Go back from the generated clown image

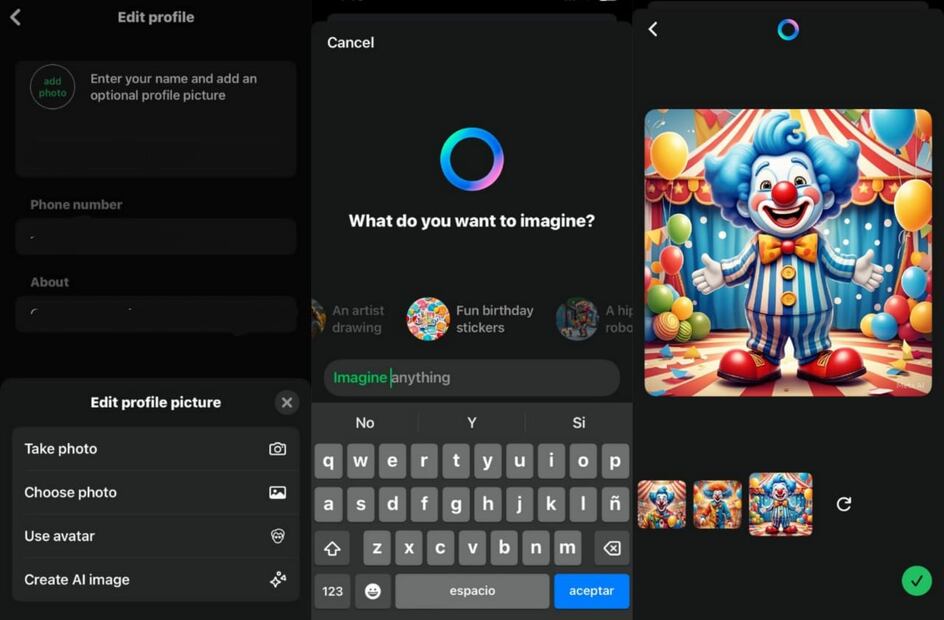[653, 29]
